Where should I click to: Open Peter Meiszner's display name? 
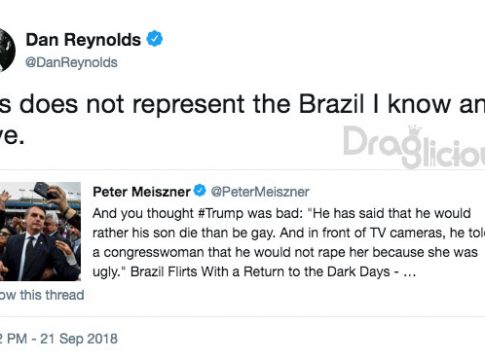coord(142,192)
